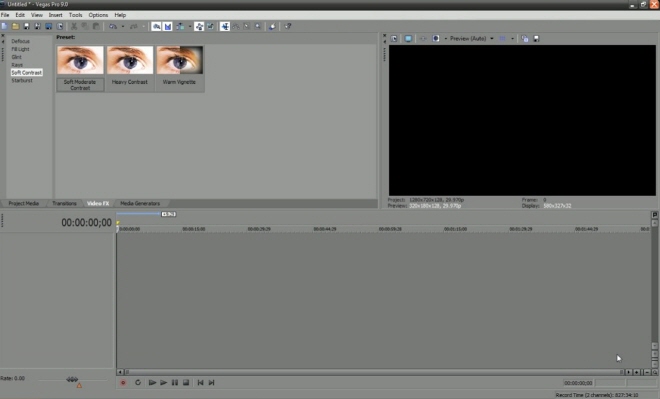This screenshot has width=660, height=399.
Task: Click the Redo arrow icon
Action: (x=133, y=26)
